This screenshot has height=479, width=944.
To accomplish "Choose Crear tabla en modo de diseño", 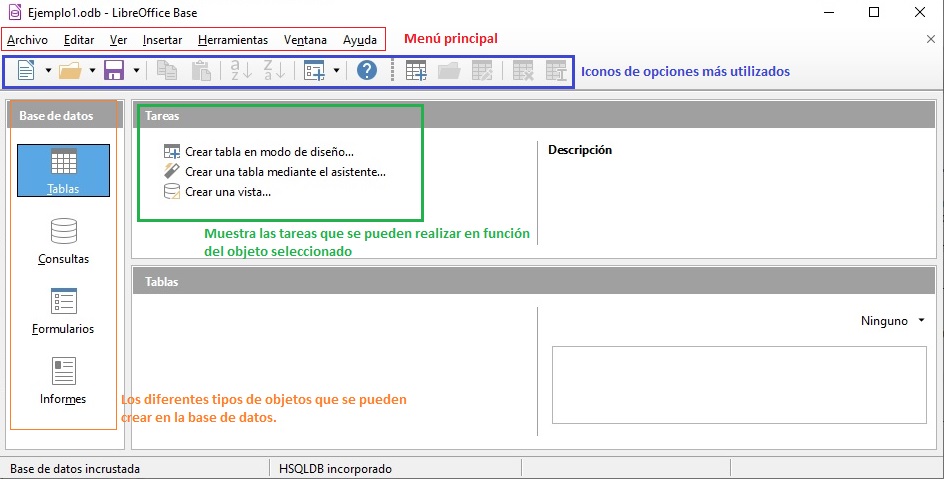I will [x=259, y=152].
